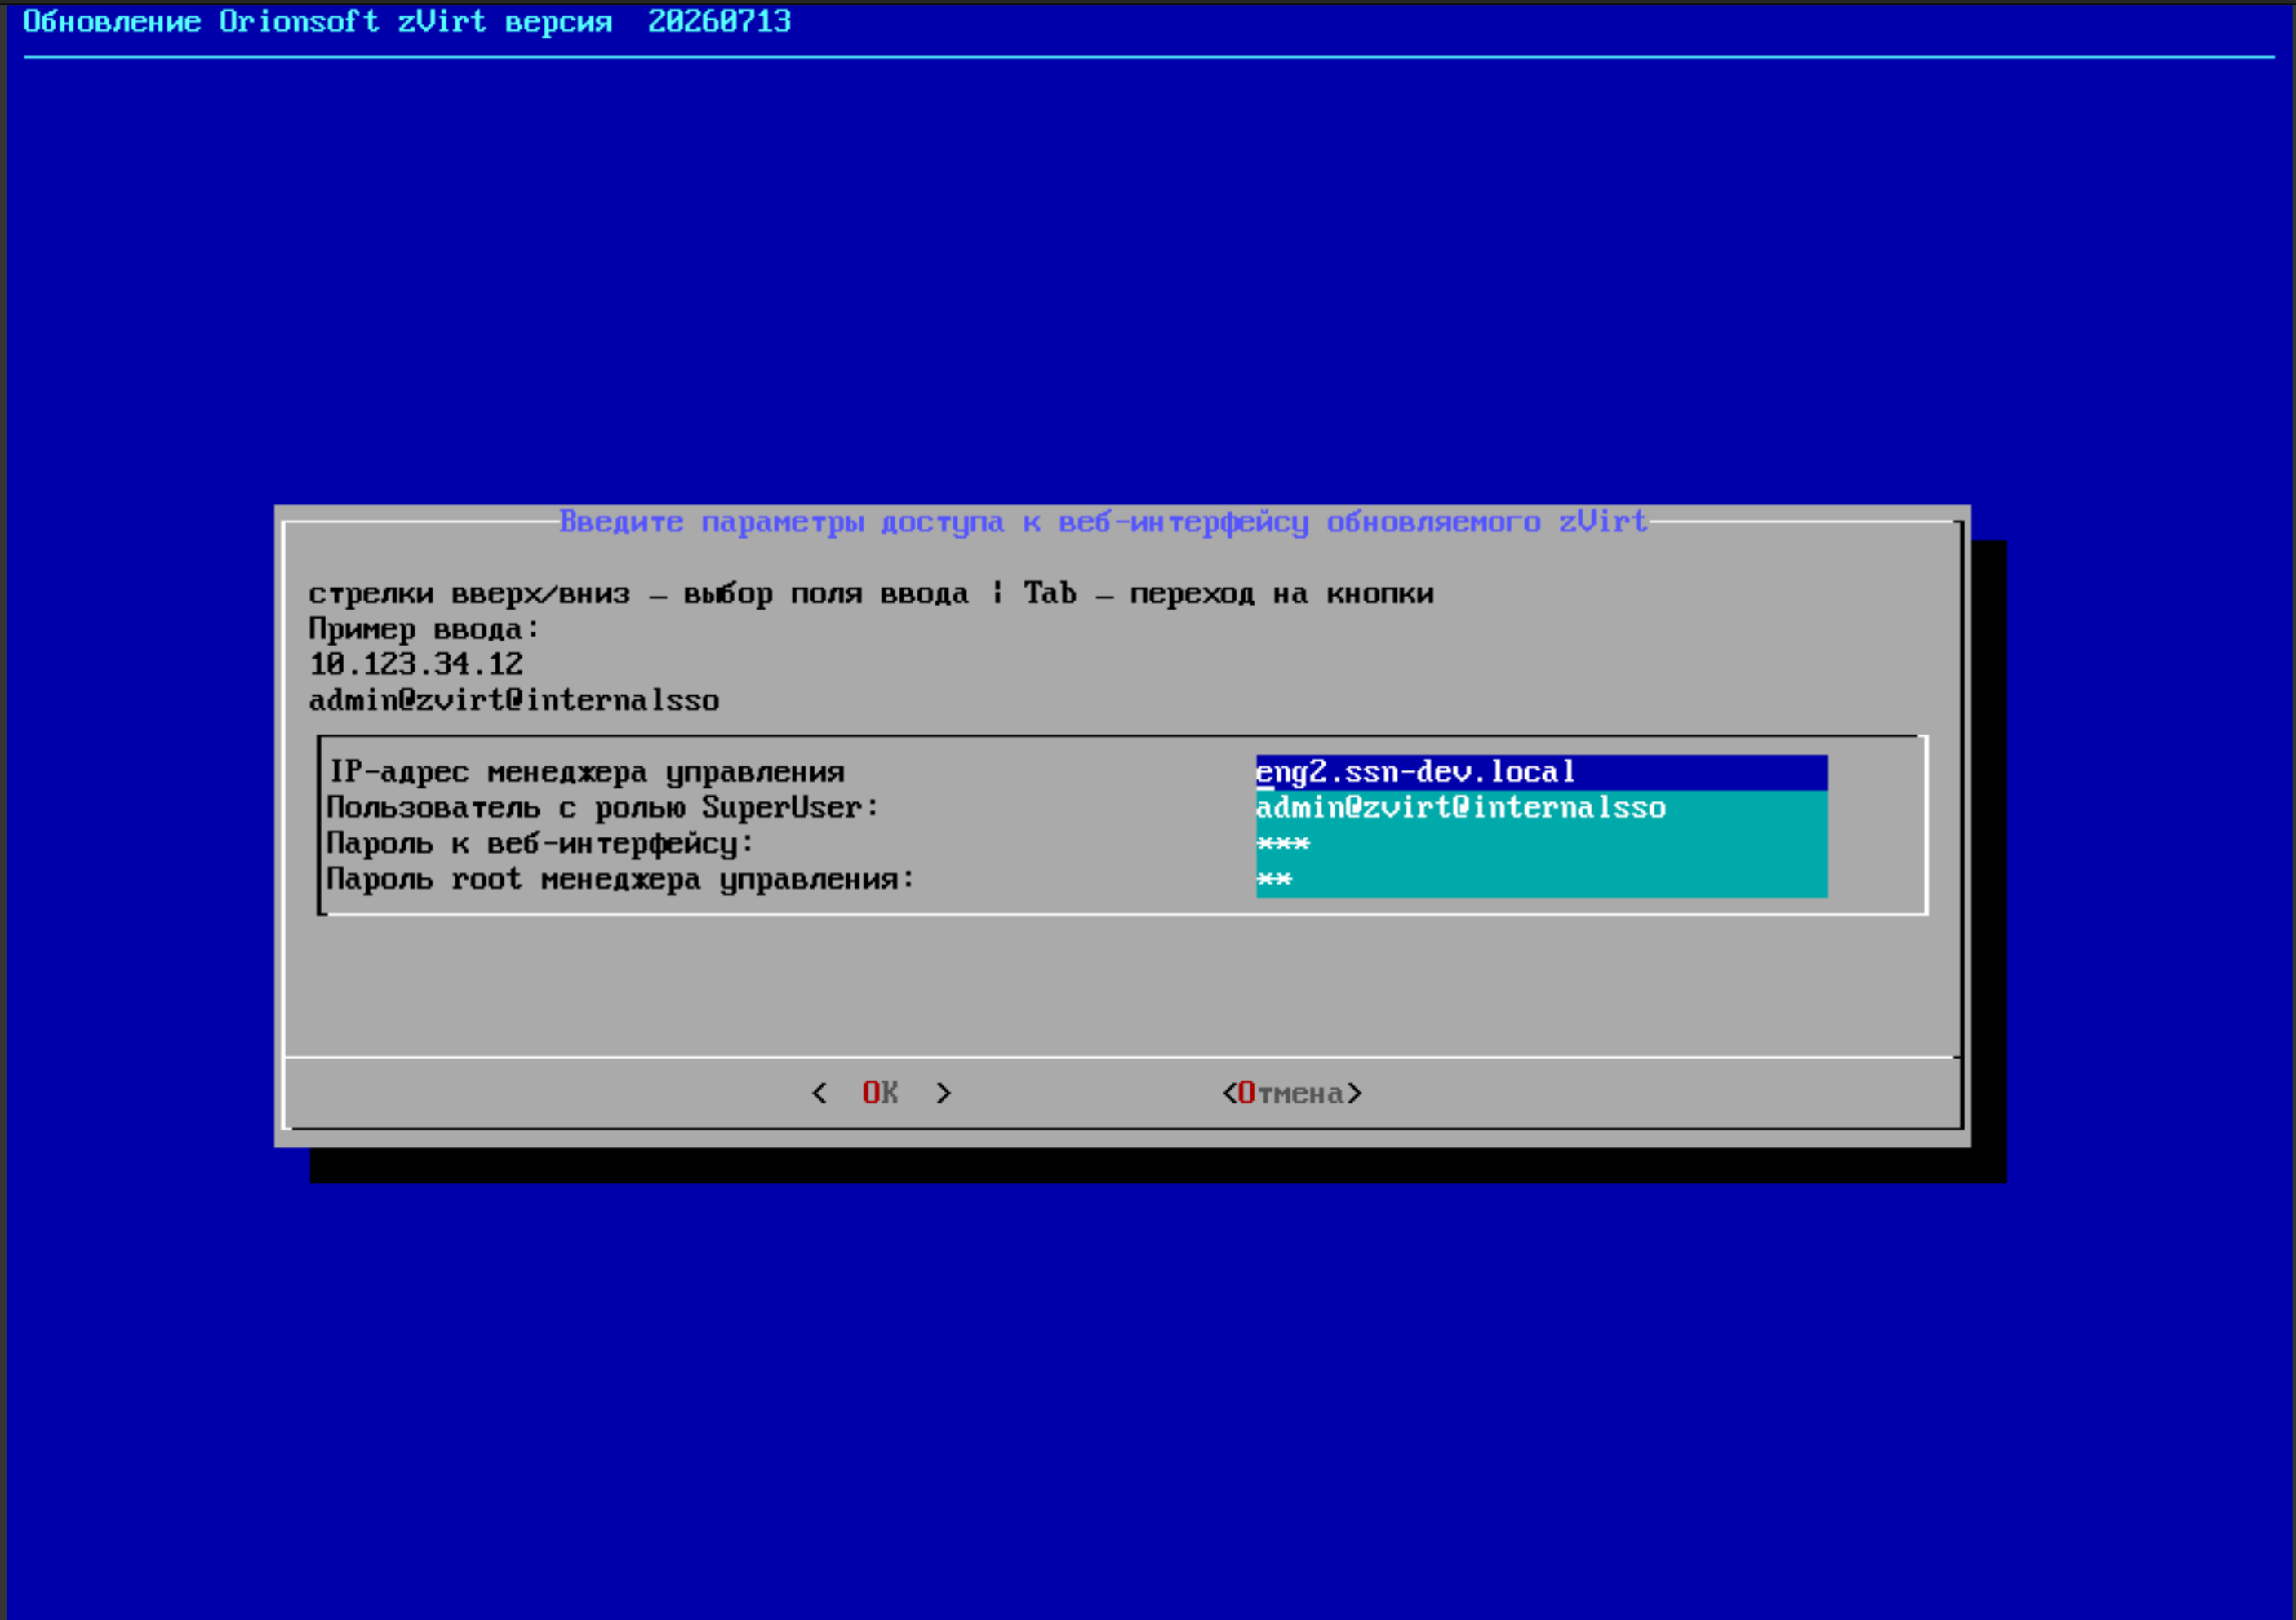Select the manager IP address input field
The width and height of the screenshot is (2296, 1620).
1541,772
